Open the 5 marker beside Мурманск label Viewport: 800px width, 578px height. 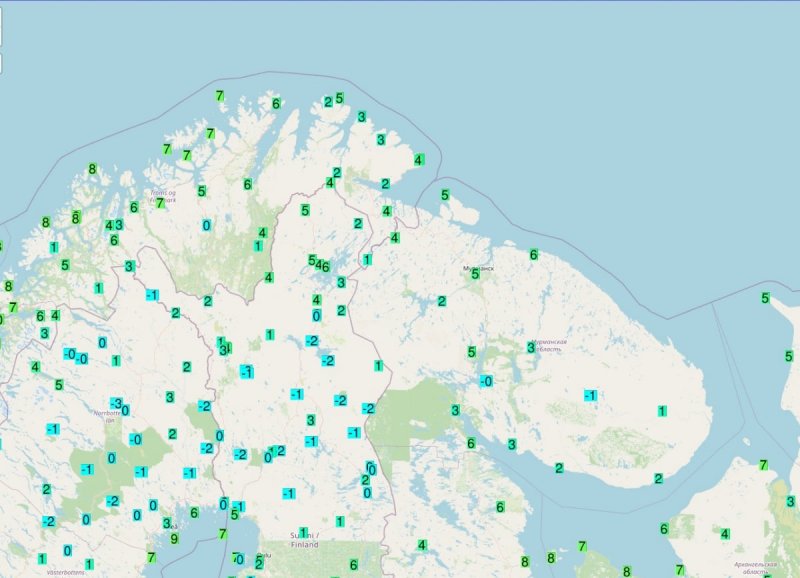point(475,274)
